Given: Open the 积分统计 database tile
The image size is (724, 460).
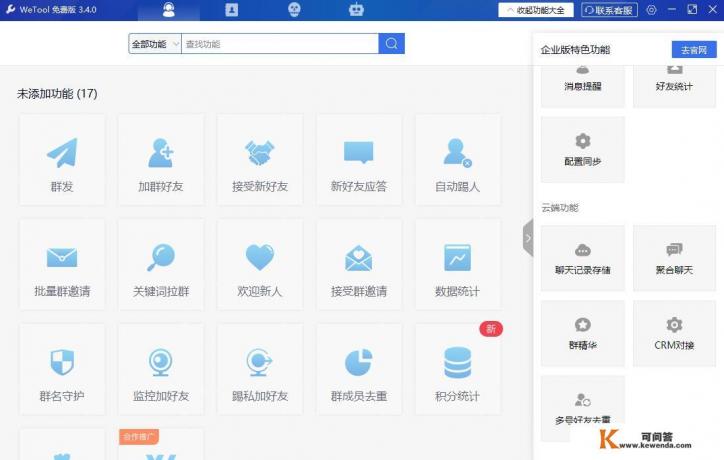Looking at the screenshot, I should 458,369.
